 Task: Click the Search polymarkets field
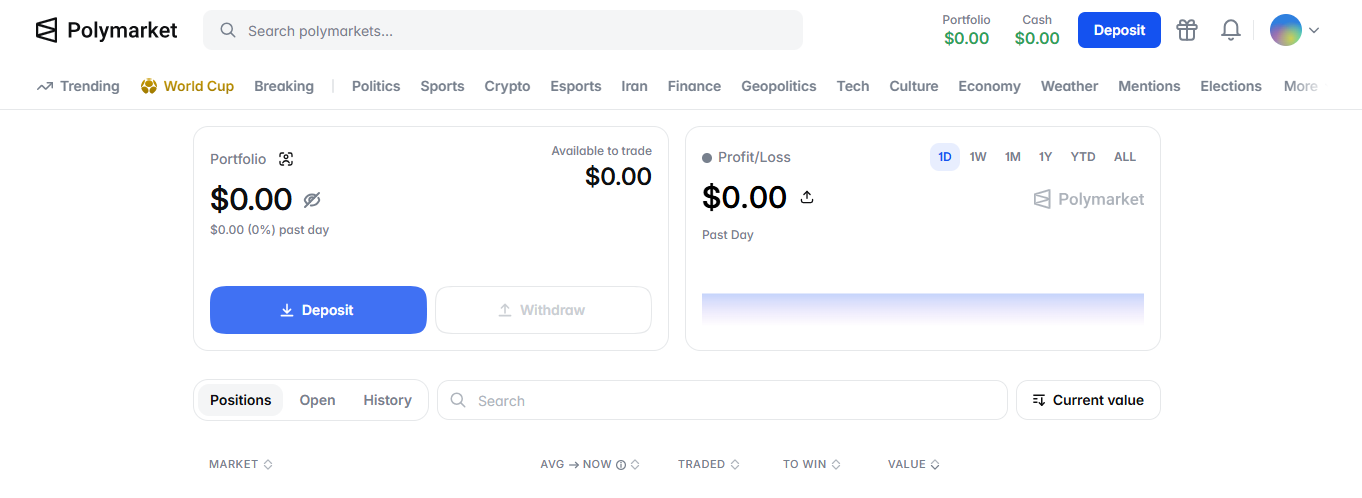tap(503, 30)
